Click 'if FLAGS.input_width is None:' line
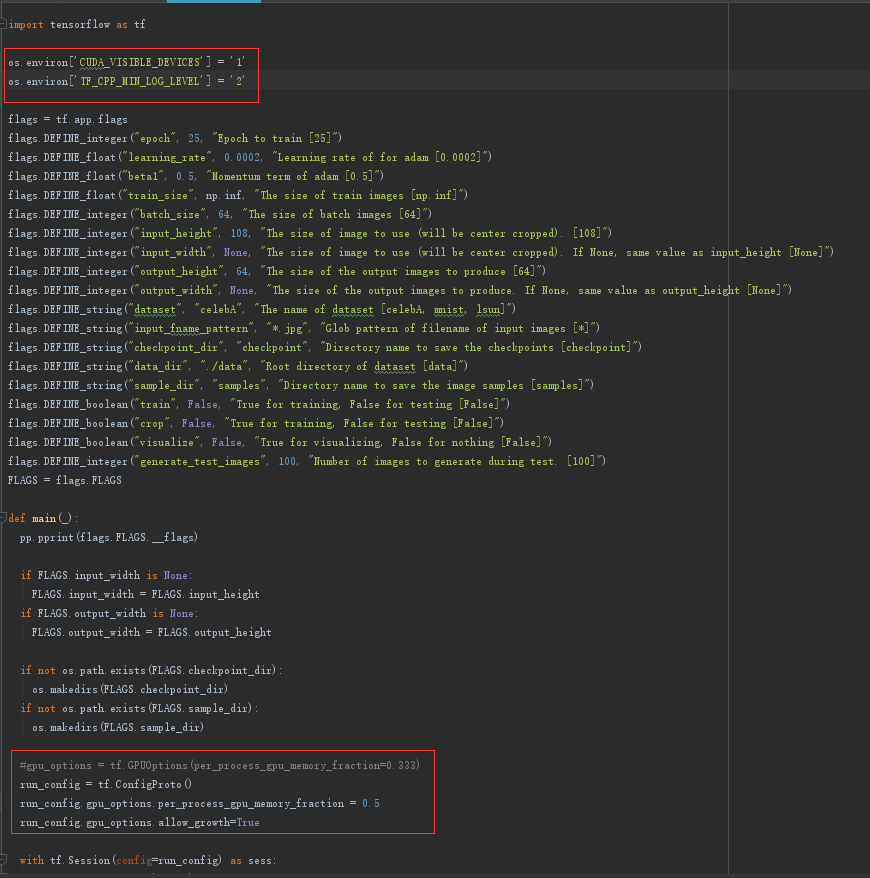This screenshot has width=870, height=878. point(106,576)
